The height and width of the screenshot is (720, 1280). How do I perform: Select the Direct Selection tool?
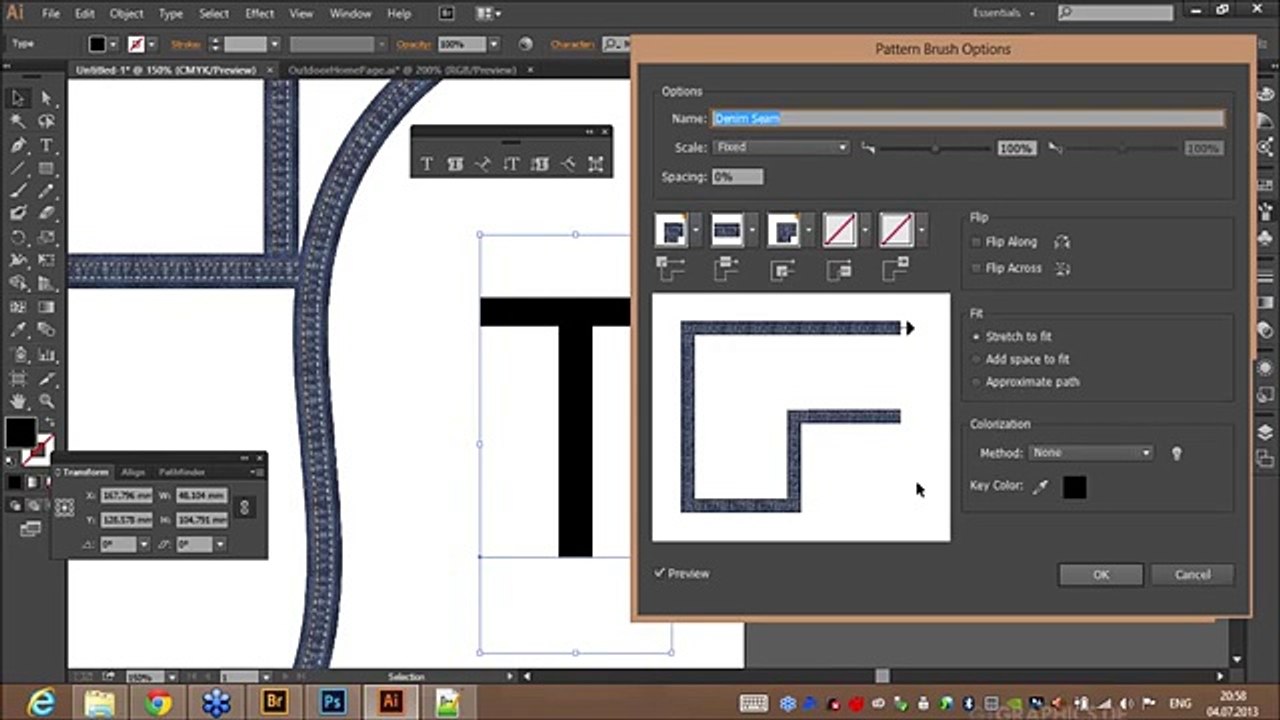point(46,98)
